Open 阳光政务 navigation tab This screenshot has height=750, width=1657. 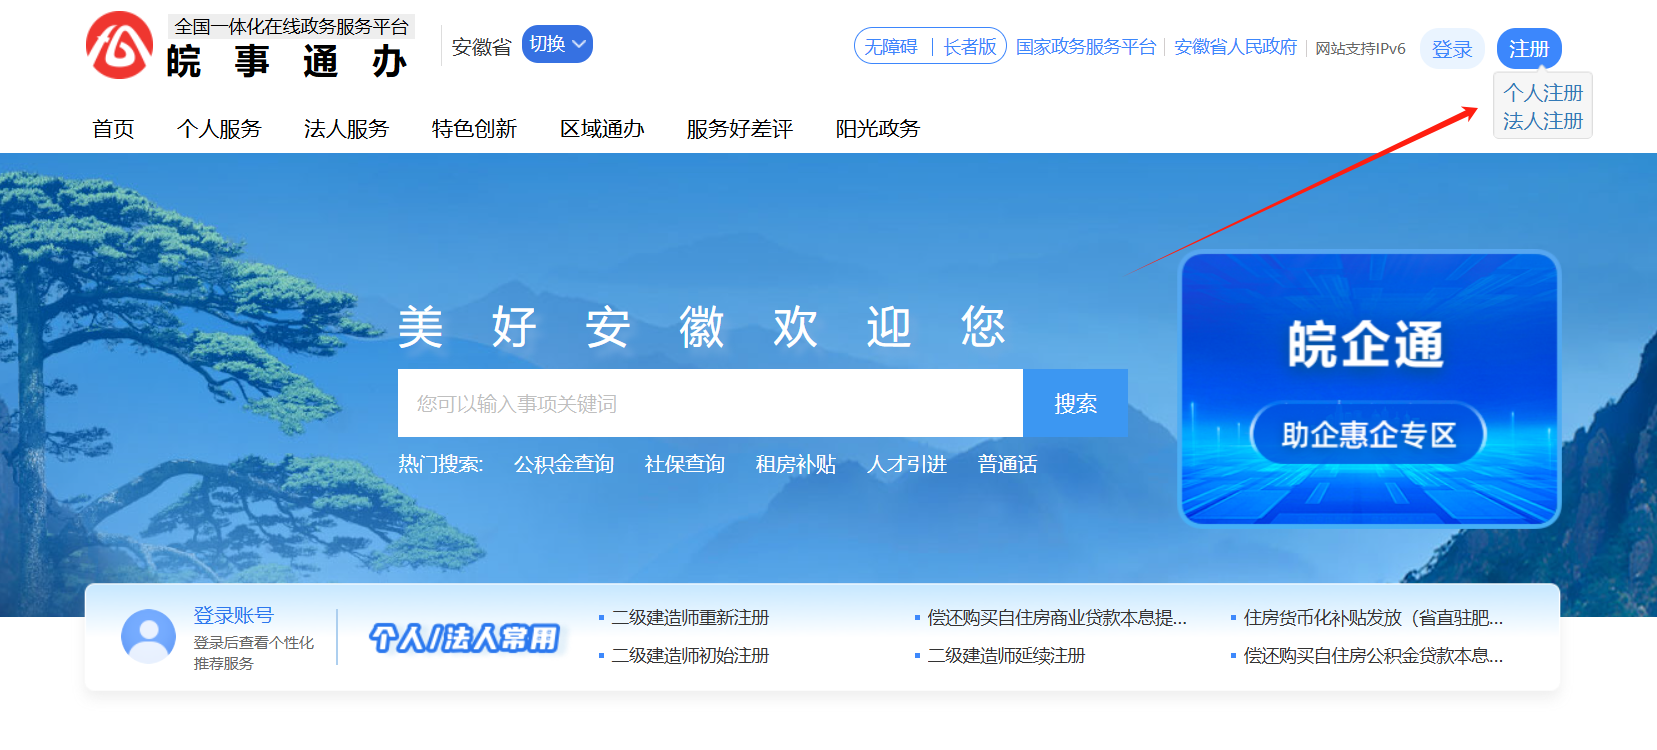tap(877, 129)
